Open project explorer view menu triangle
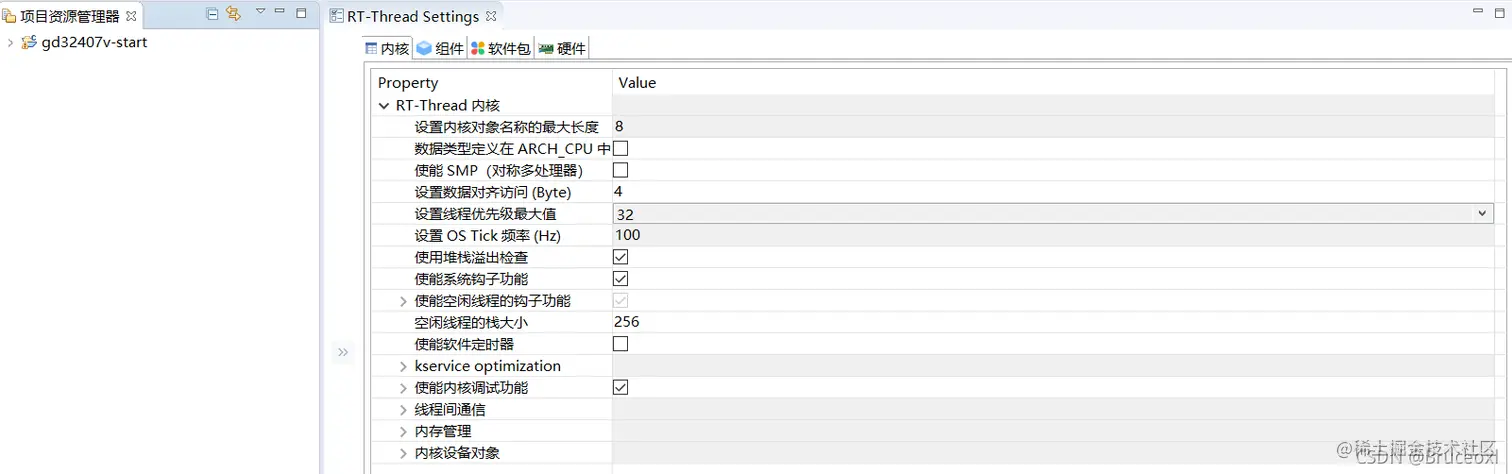Image resolution: width=1512 pixels, height=474 pixels. point(260,12)
